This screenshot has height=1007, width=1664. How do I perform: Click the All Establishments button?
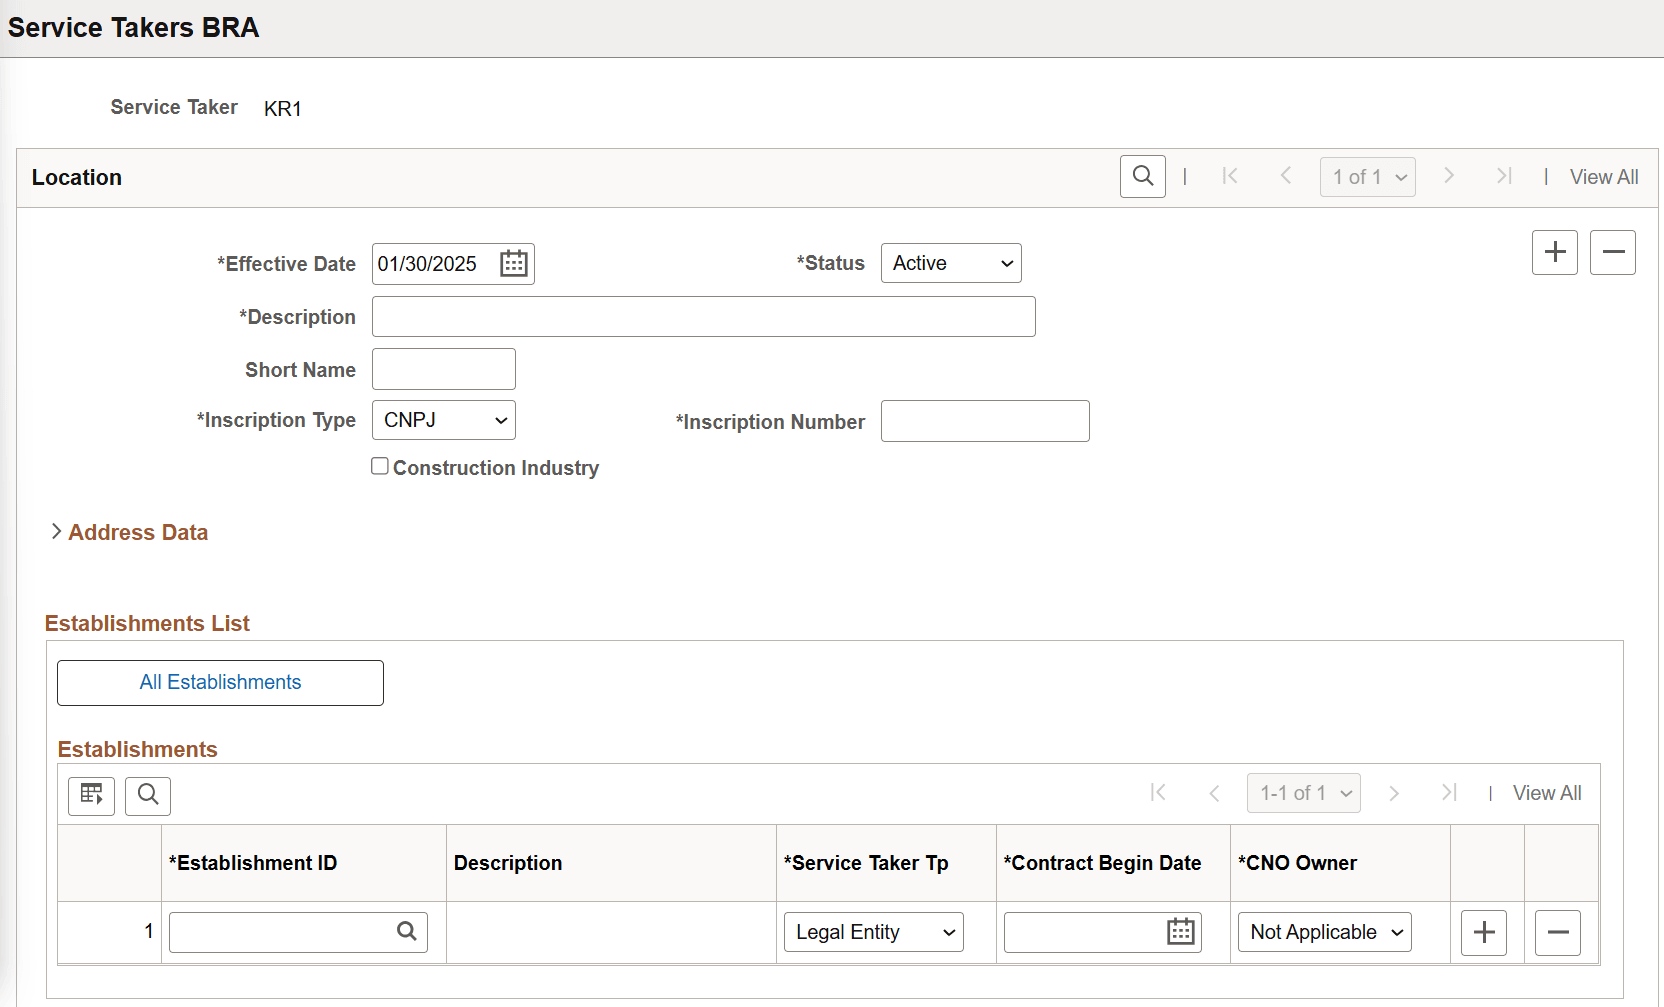point(220,683)
